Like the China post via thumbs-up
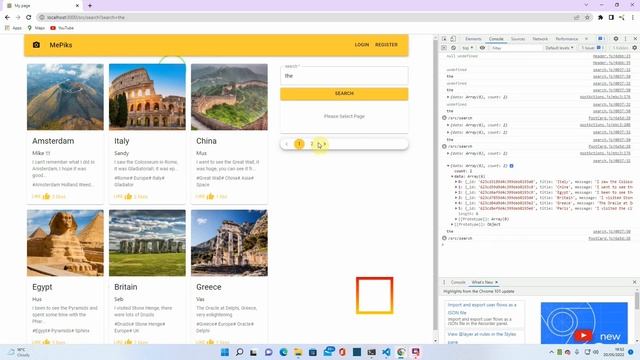This screenshot has width=640, height=360. point(210,196)
